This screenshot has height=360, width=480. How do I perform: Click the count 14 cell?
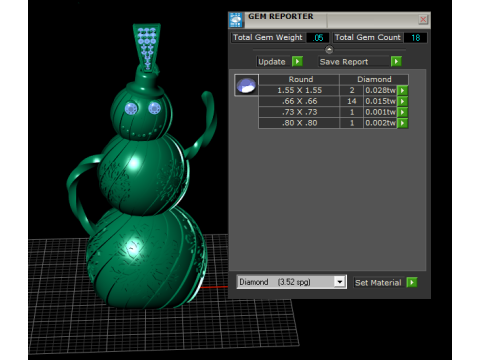pos(352,101)
